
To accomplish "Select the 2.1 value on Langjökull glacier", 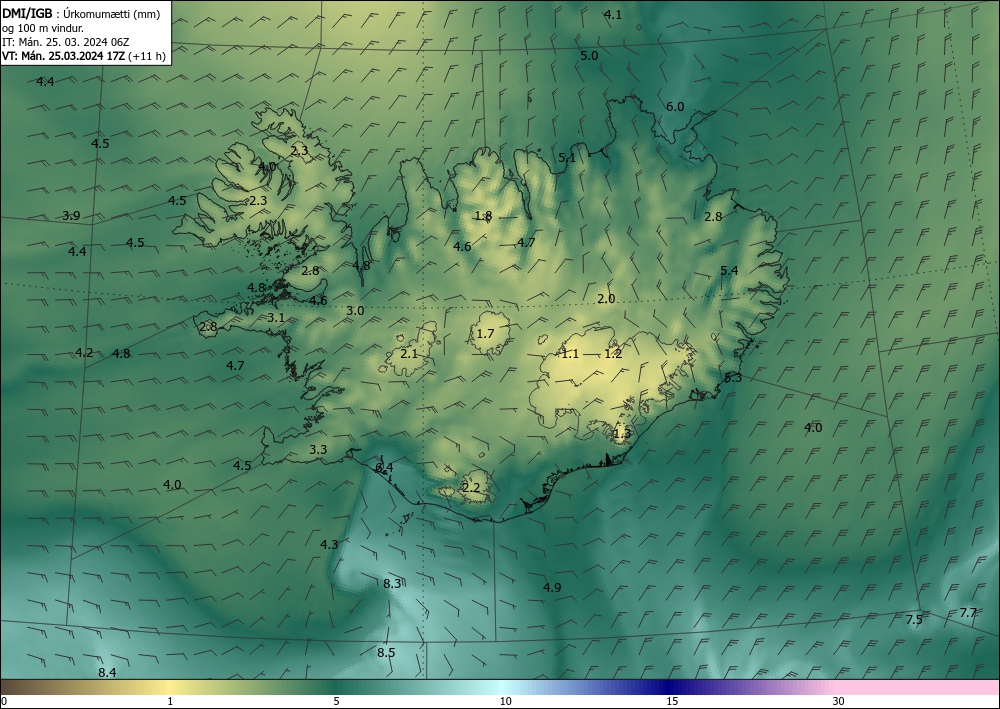I will tap(409, 353).
